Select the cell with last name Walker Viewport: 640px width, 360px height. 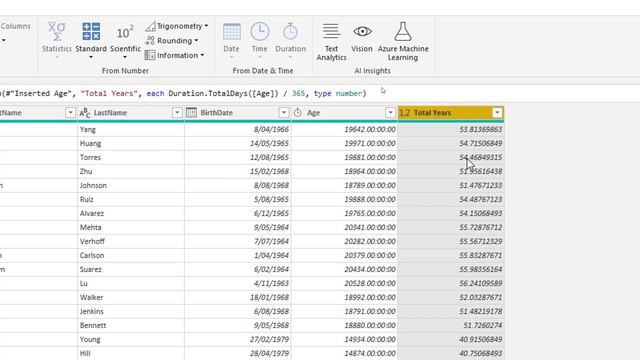131,298
